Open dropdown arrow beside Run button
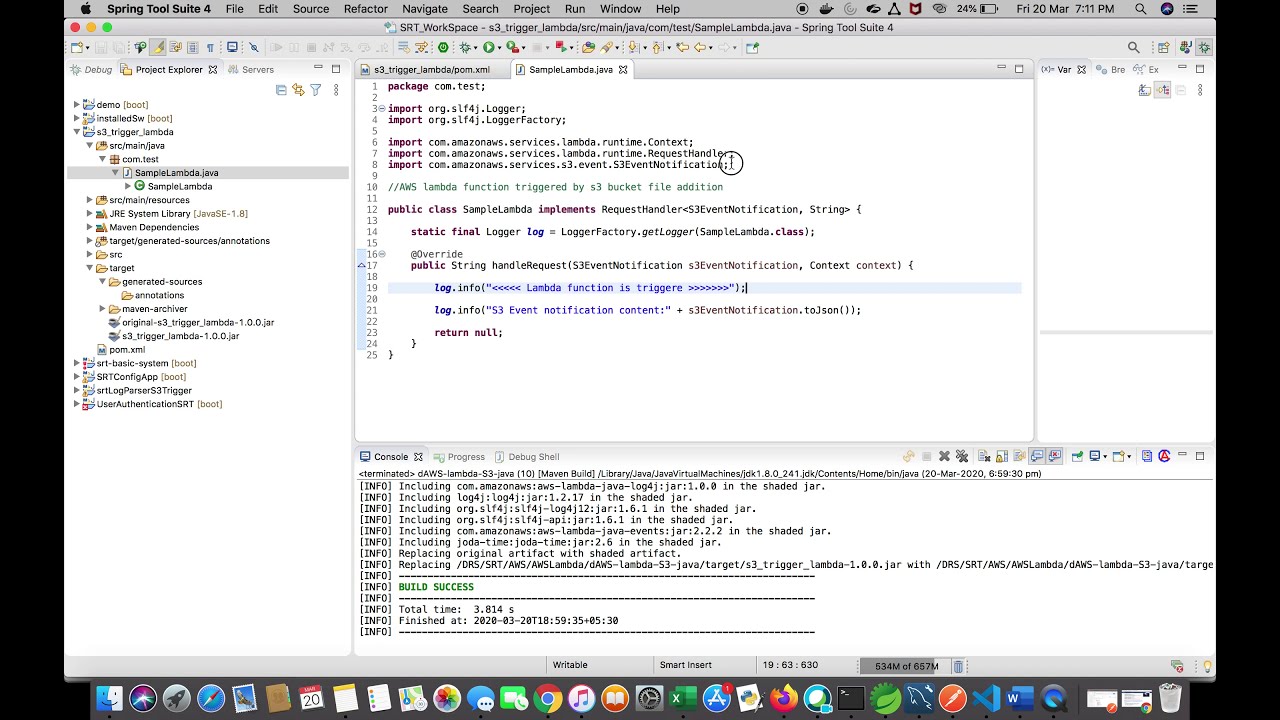Screen dimensions: 1280x720 (499, 47)
